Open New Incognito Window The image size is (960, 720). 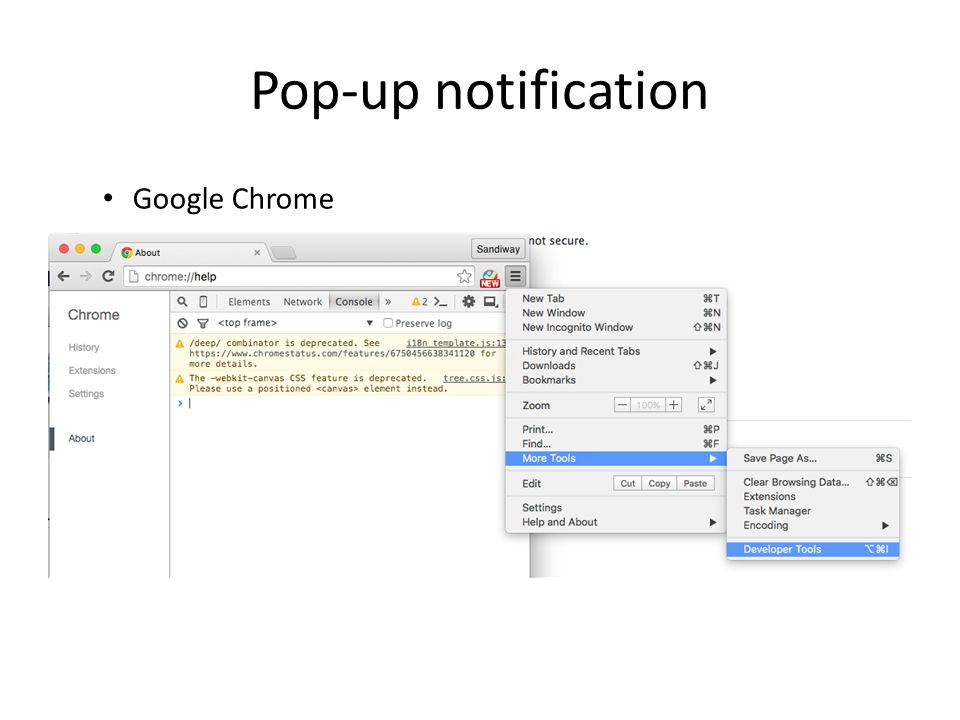(616, 327)
